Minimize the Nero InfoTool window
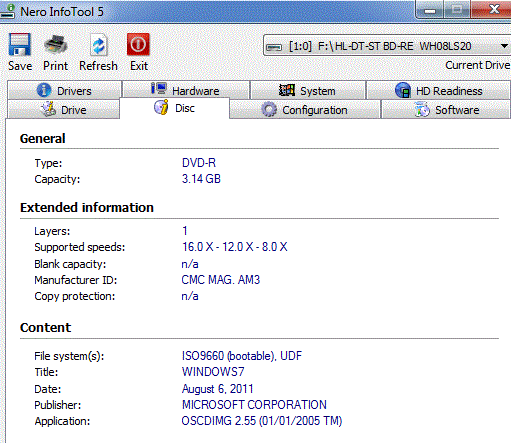 430,10
